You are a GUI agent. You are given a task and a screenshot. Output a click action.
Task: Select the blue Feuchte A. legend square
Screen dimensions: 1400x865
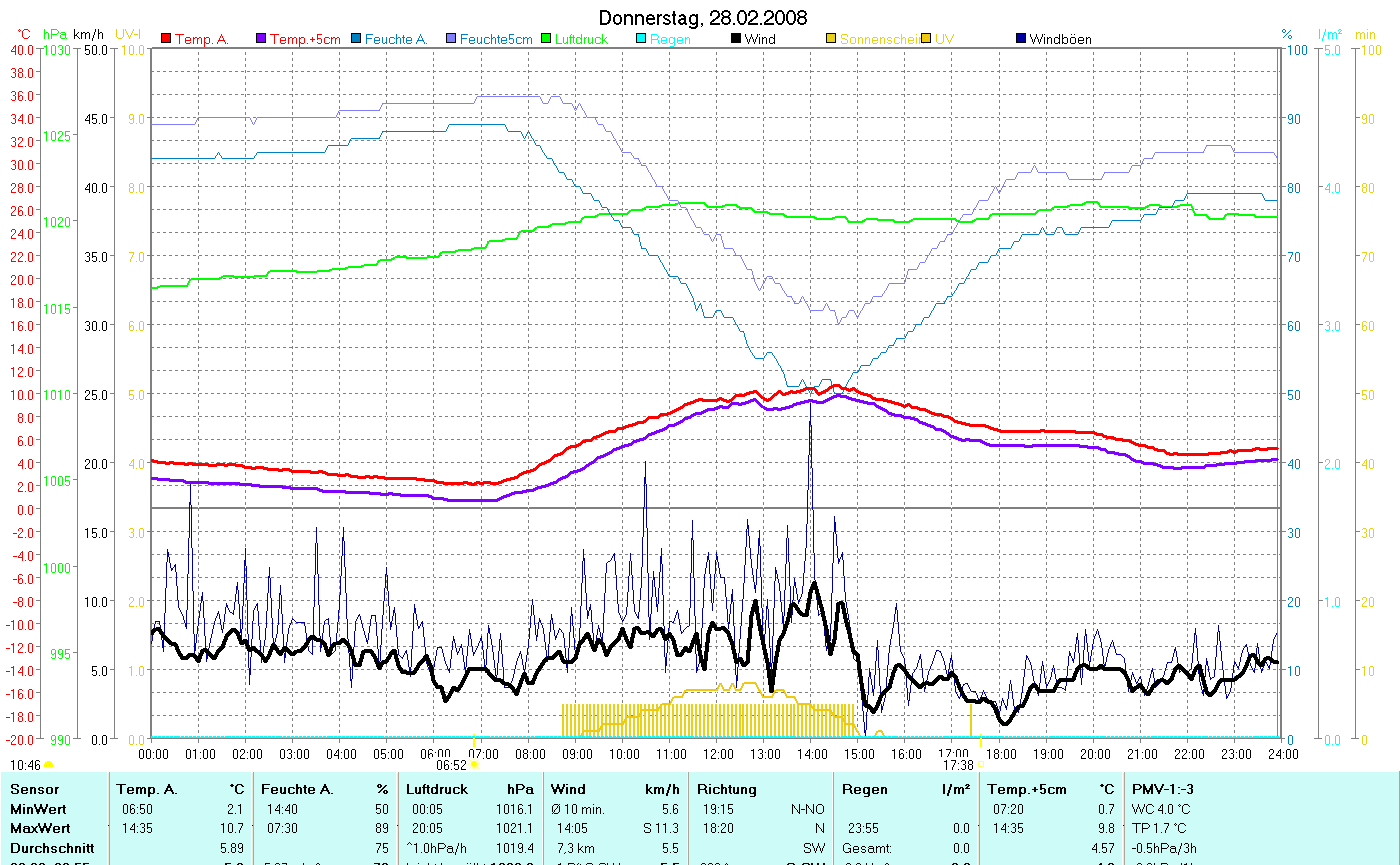(357, 39)
